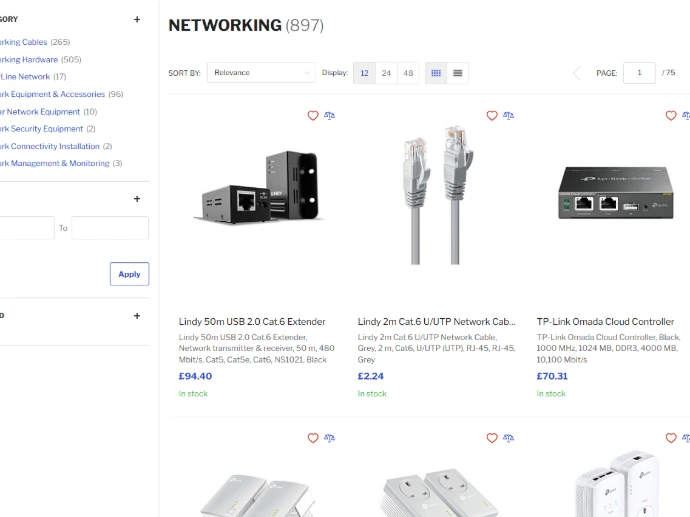Add Lindy 50m USB Extender to wishlist

click(x=313, y=116)
